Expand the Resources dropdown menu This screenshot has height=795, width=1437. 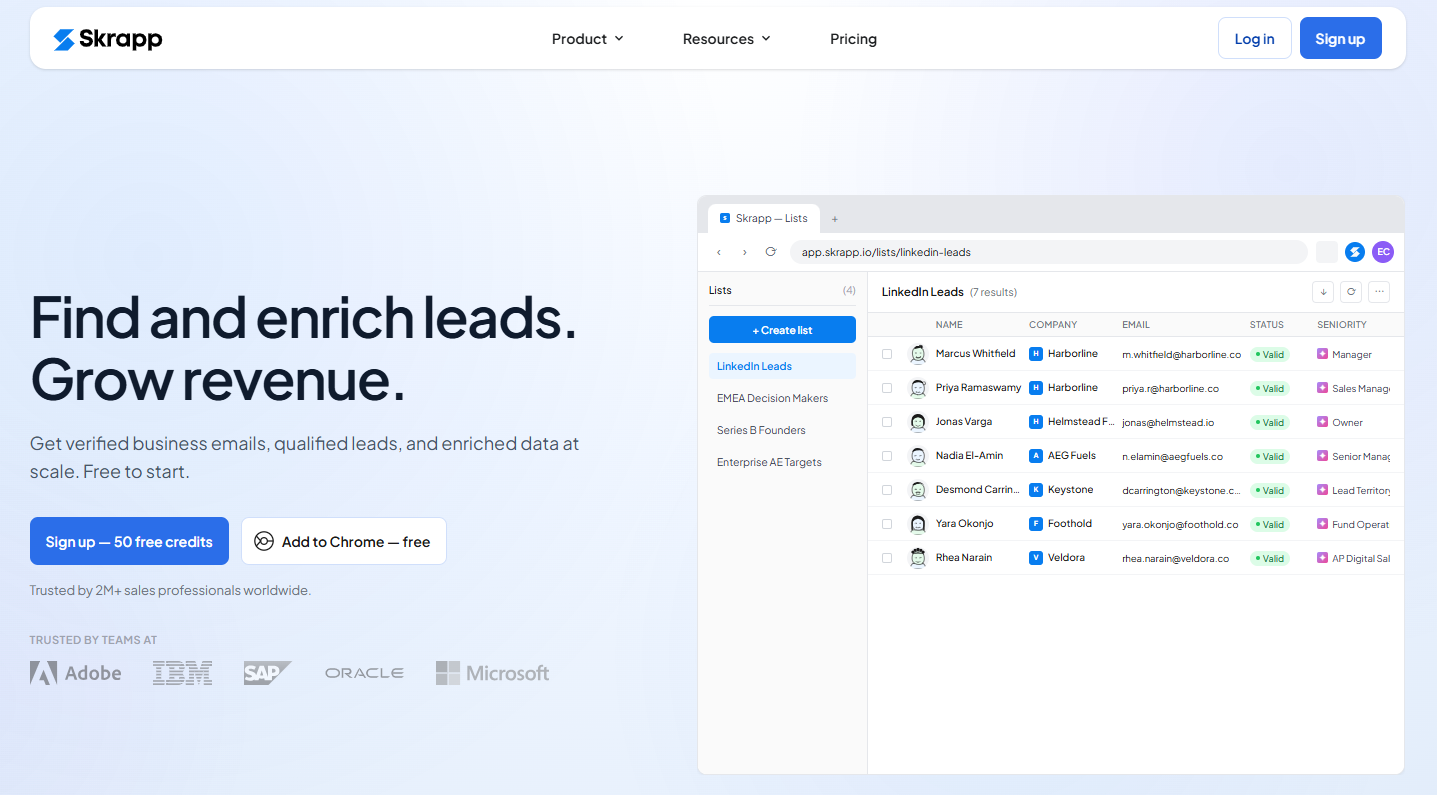[x=727, y=39]
